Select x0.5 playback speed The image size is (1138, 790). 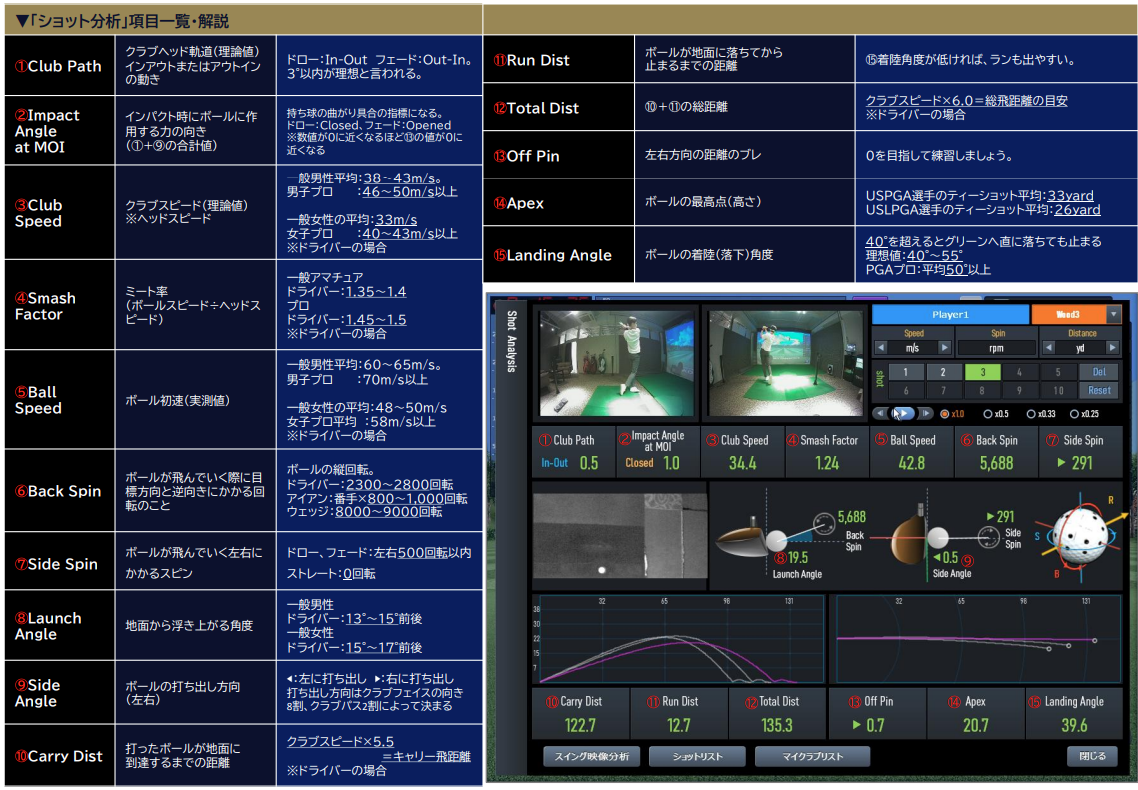(x=990, y=413)
